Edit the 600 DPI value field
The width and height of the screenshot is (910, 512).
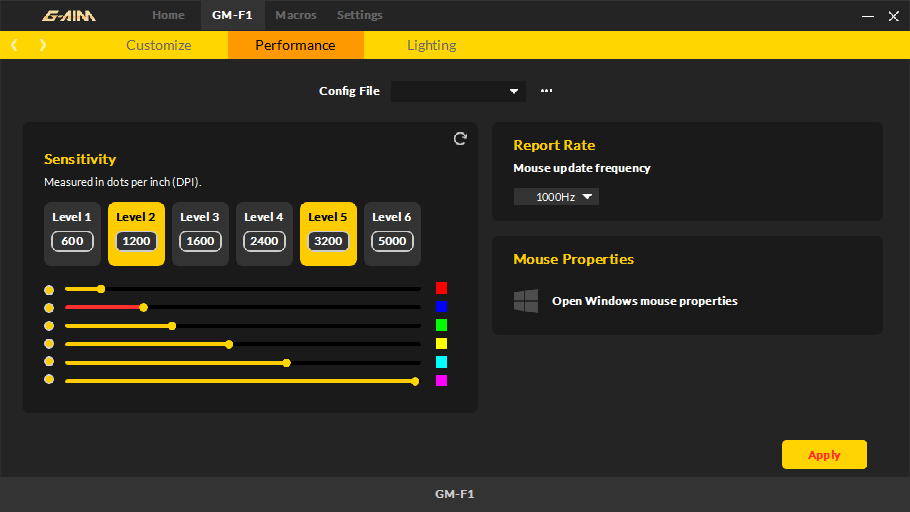[72, 241]
